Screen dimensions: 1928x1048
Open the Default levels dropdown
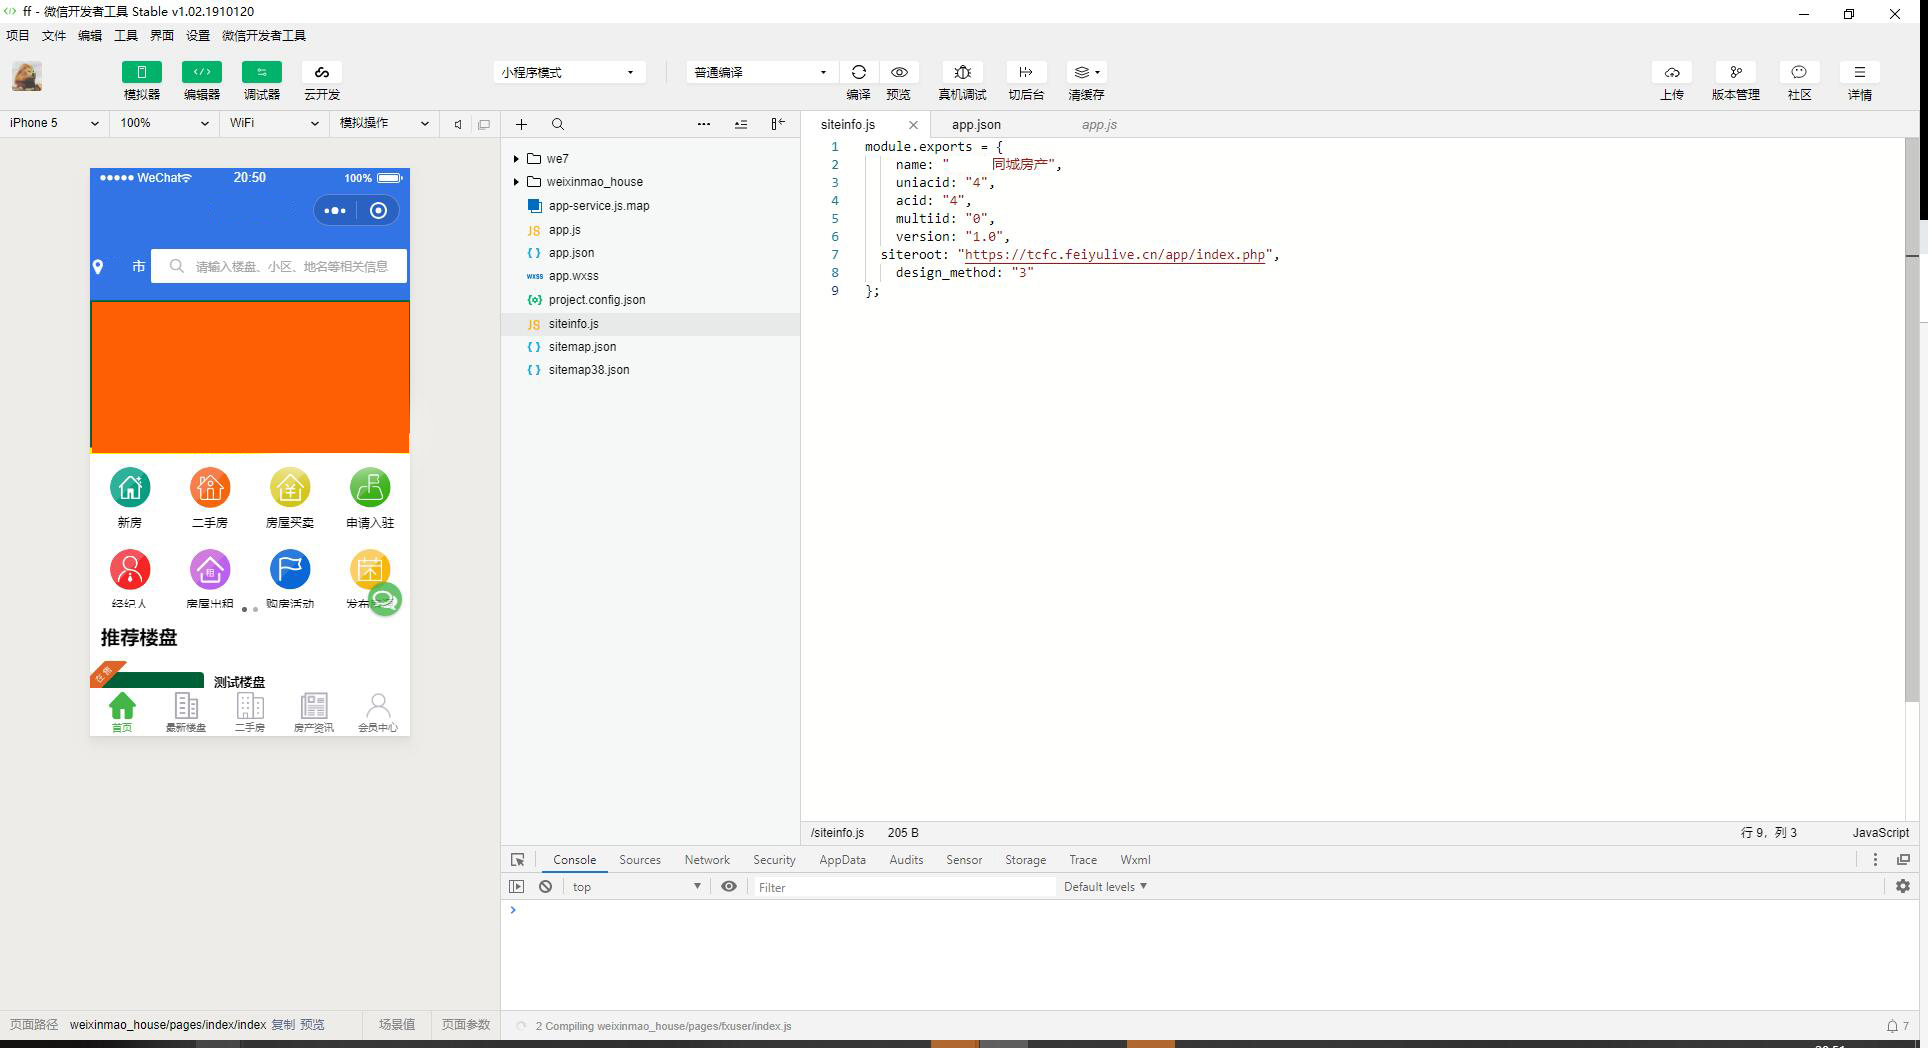coord(1105,887)
